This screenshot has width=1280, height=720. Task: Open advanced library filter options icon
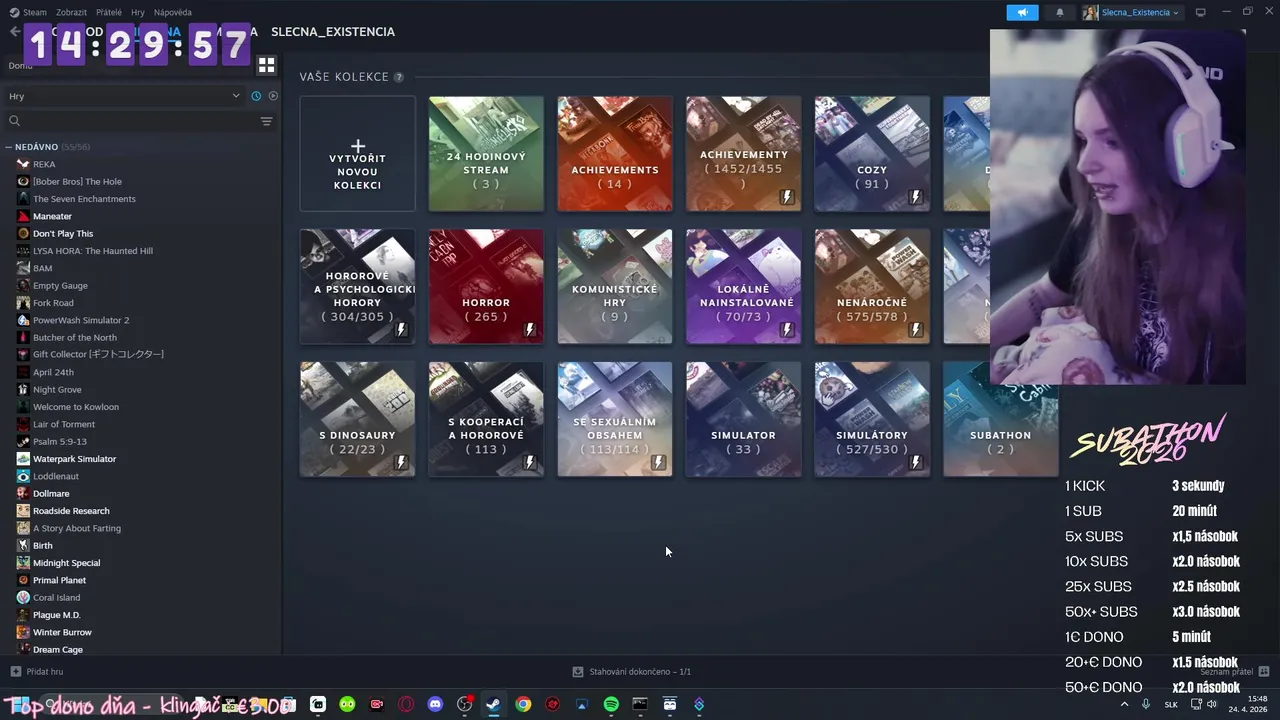[266, 121]
